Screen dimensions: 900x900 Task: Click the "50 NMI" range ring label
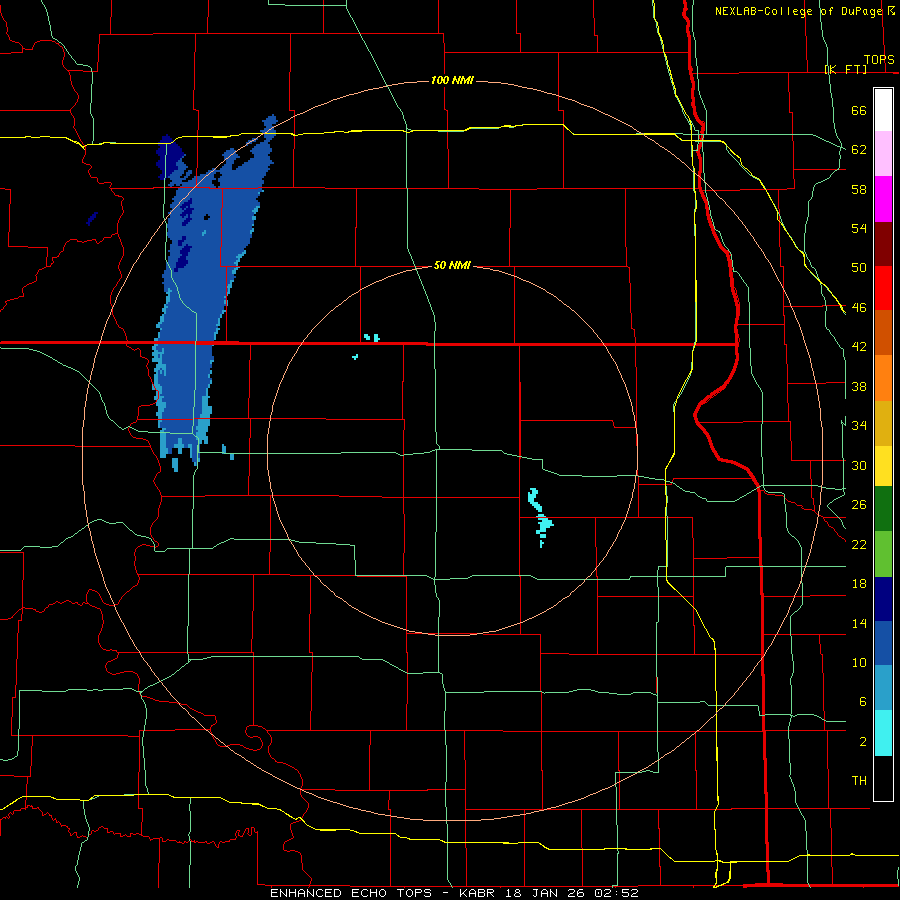[x=452, y=265]
